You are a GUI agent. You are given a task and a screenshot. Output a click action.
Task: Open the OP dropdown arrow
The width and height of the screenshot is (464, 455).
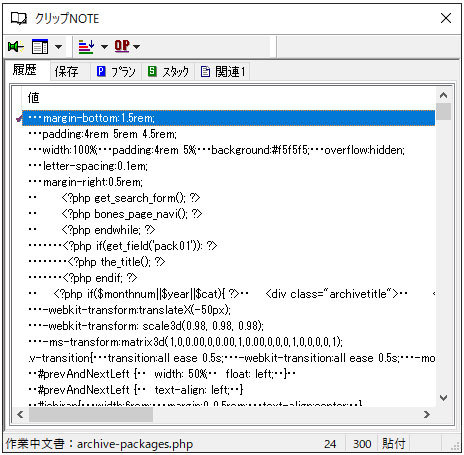point(136,47)
